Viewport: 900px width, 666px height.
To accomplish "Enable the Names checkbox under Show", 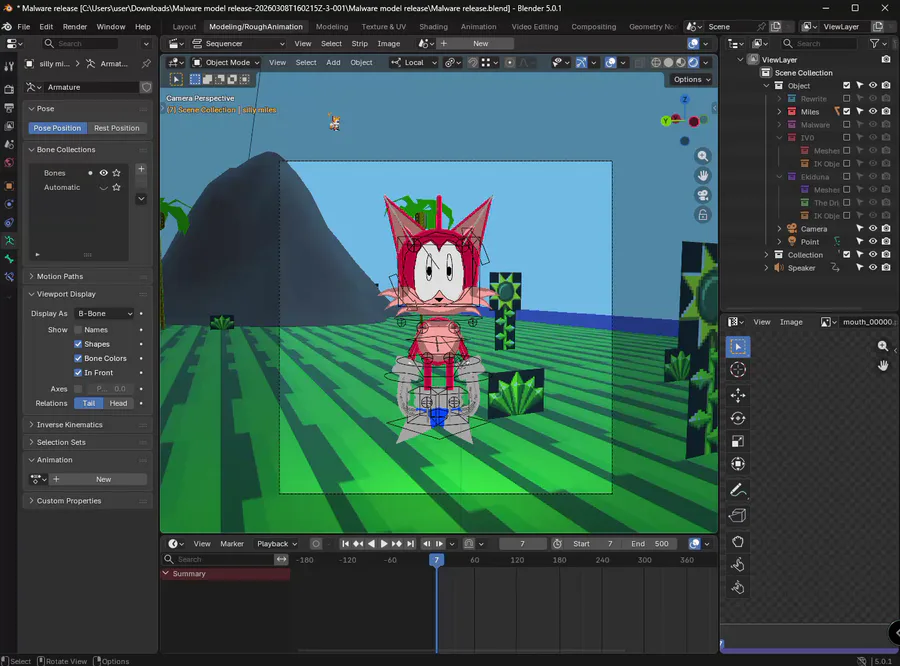I will tap(78, 330).
